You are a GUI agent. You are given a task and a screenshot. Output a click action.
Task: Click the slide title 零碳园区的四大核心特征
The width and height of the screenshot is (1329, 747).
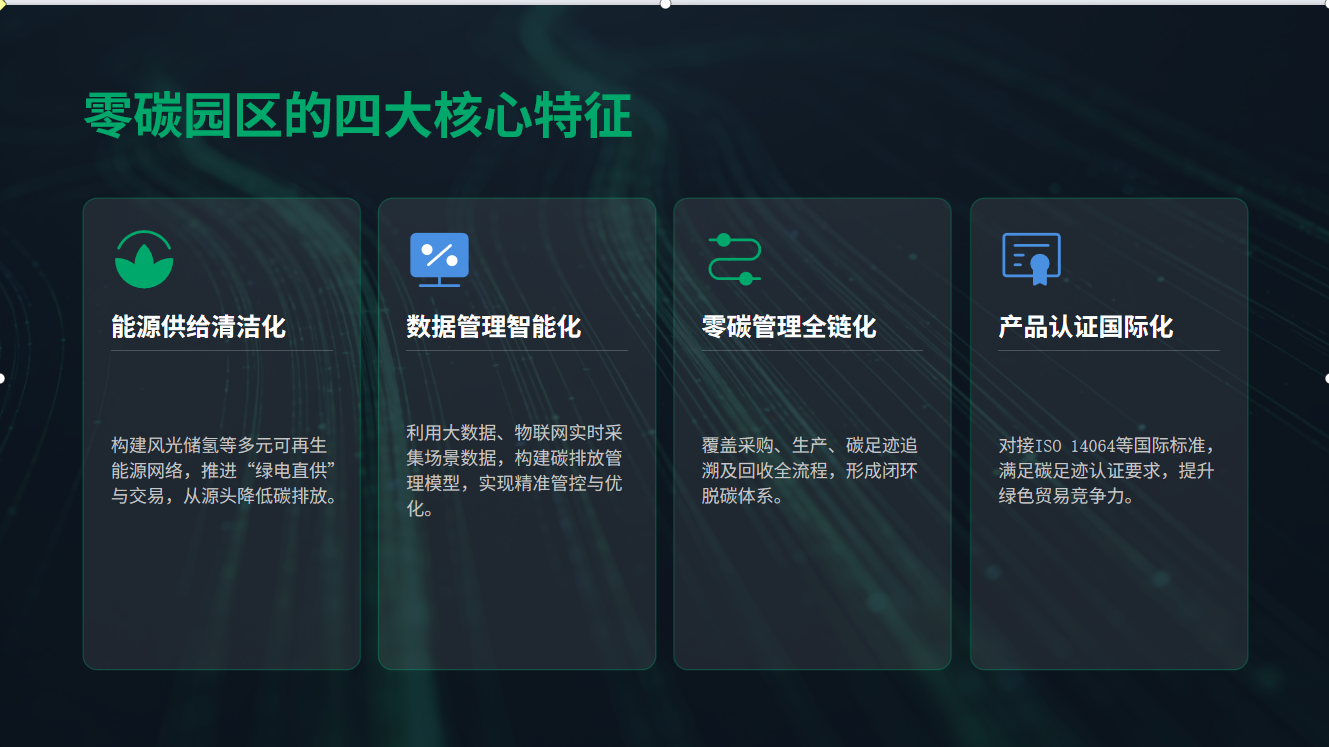tap(357, 117)
